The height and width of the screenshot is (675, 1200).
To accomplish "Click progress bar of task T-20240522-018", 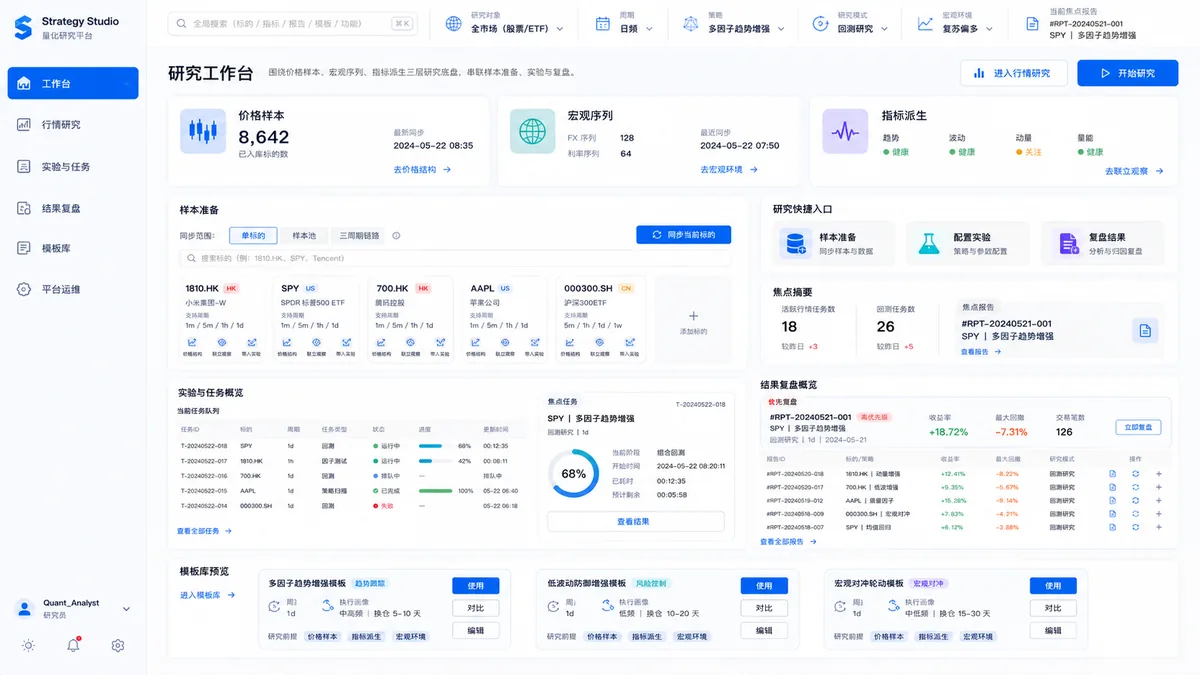I will (x=434, y=446).
